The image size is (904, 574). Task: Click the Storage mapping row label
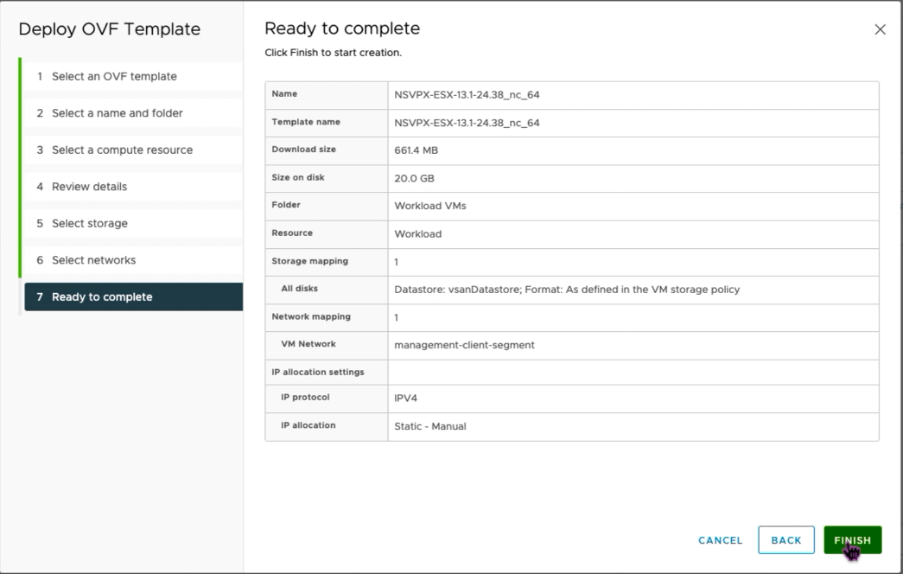pos(310,261)
